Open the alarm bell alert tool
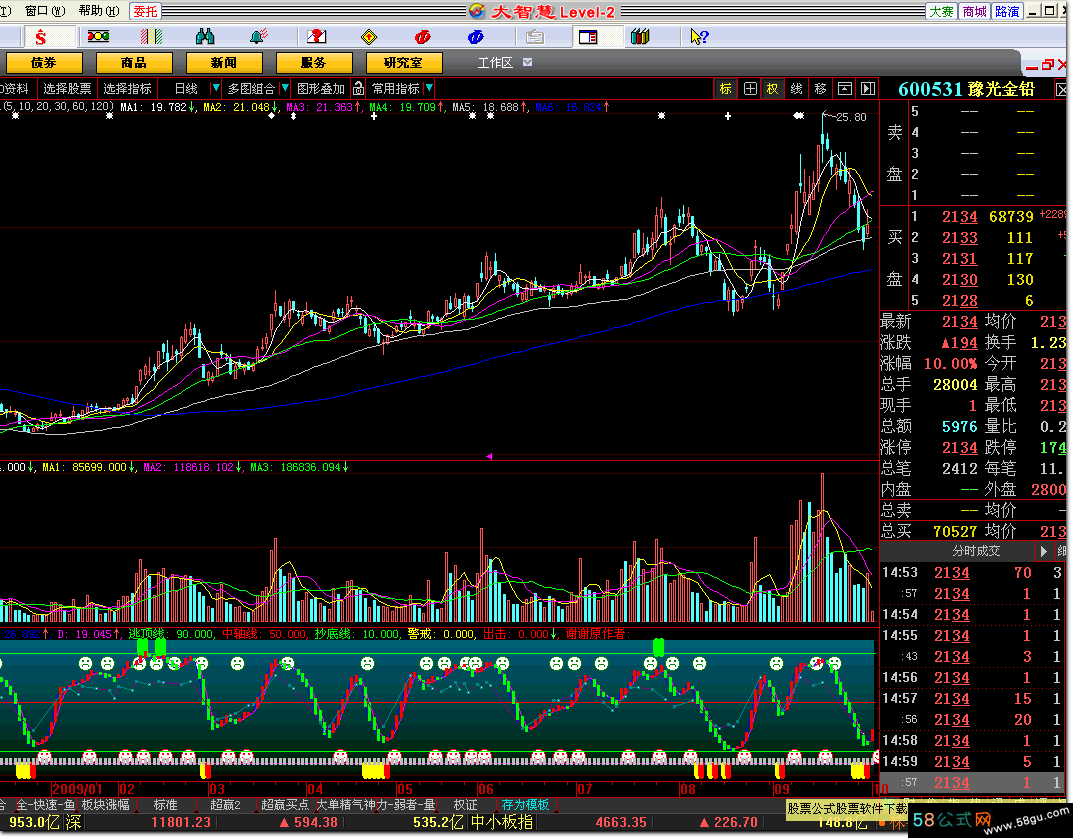 [x=258, y=36]
